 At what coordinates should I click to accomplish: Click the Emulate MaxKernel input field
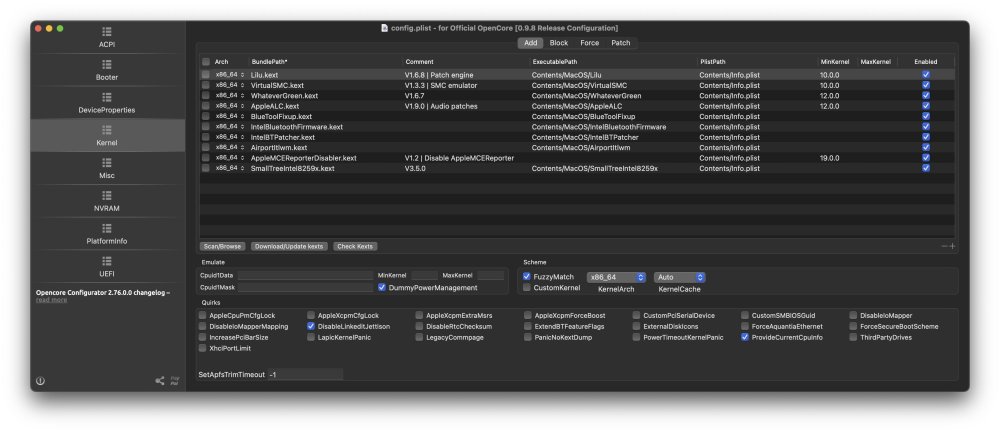tap(490, 275)
